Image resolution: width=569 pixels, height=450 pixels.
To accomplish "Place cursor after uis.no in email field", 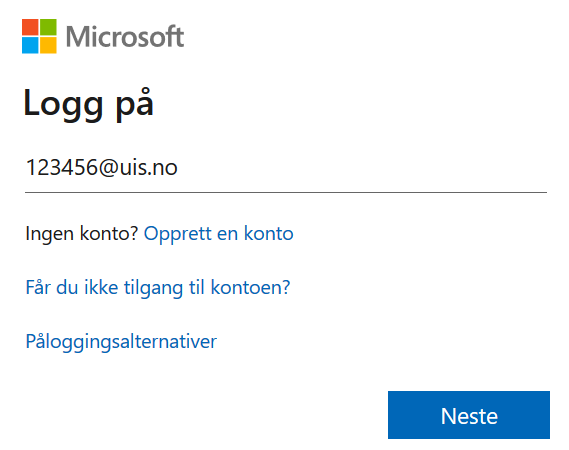I will tap(179, 168).
